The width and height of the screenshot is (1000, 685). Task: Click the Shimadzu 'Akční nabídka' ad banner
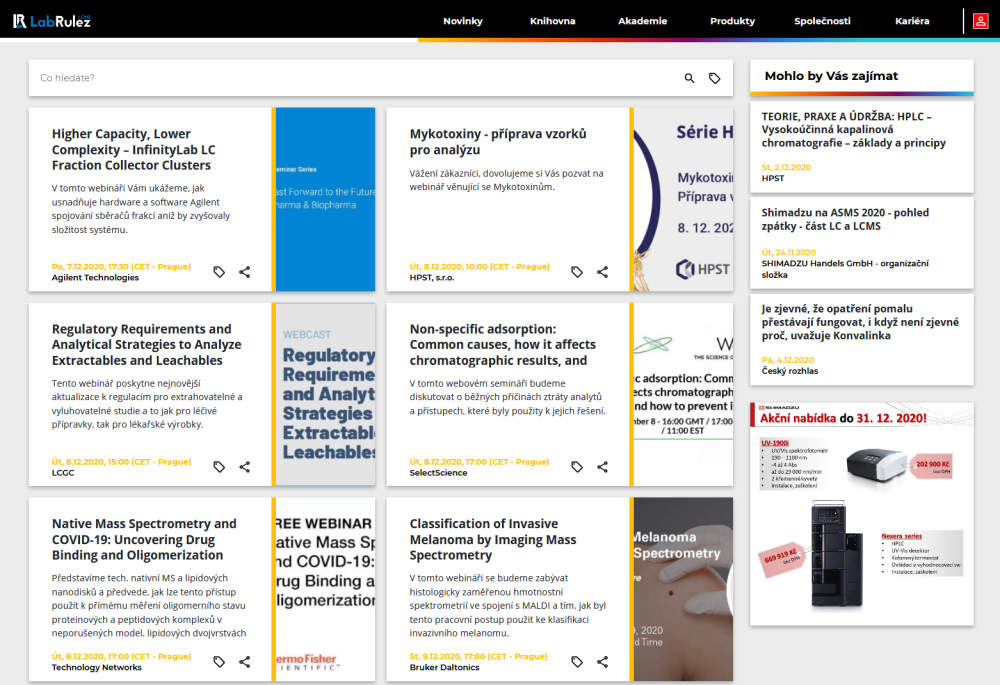click(862, 513)
